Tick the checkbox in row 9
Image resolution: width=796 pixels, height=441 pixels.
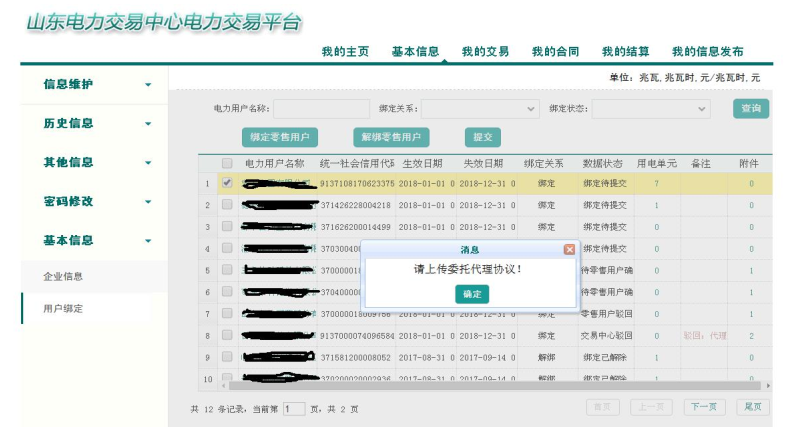click(227, 357)
